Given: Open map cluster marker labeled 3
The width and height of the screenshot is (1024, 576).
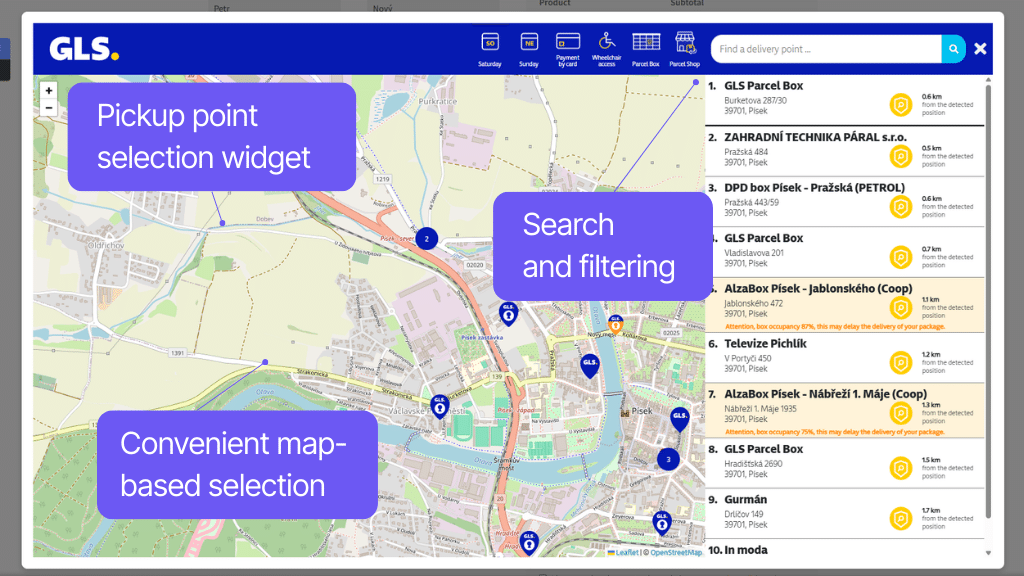Looking at the screenshot, I should click(668, 459).
